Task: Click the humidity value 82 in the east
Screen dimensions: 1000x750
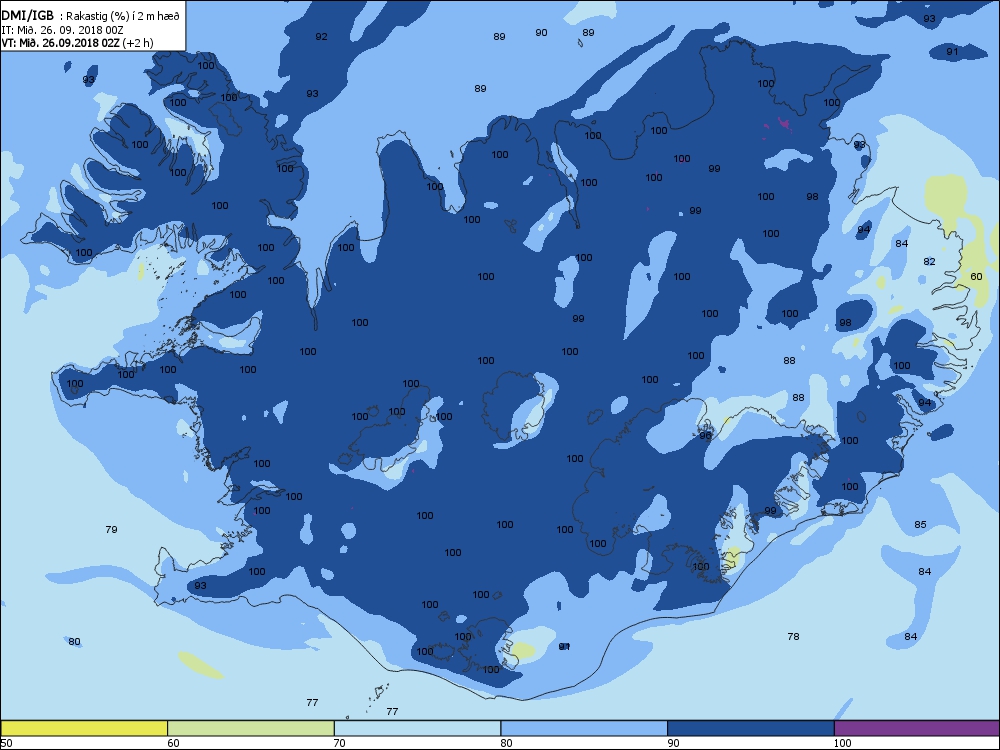Action: 929,261
